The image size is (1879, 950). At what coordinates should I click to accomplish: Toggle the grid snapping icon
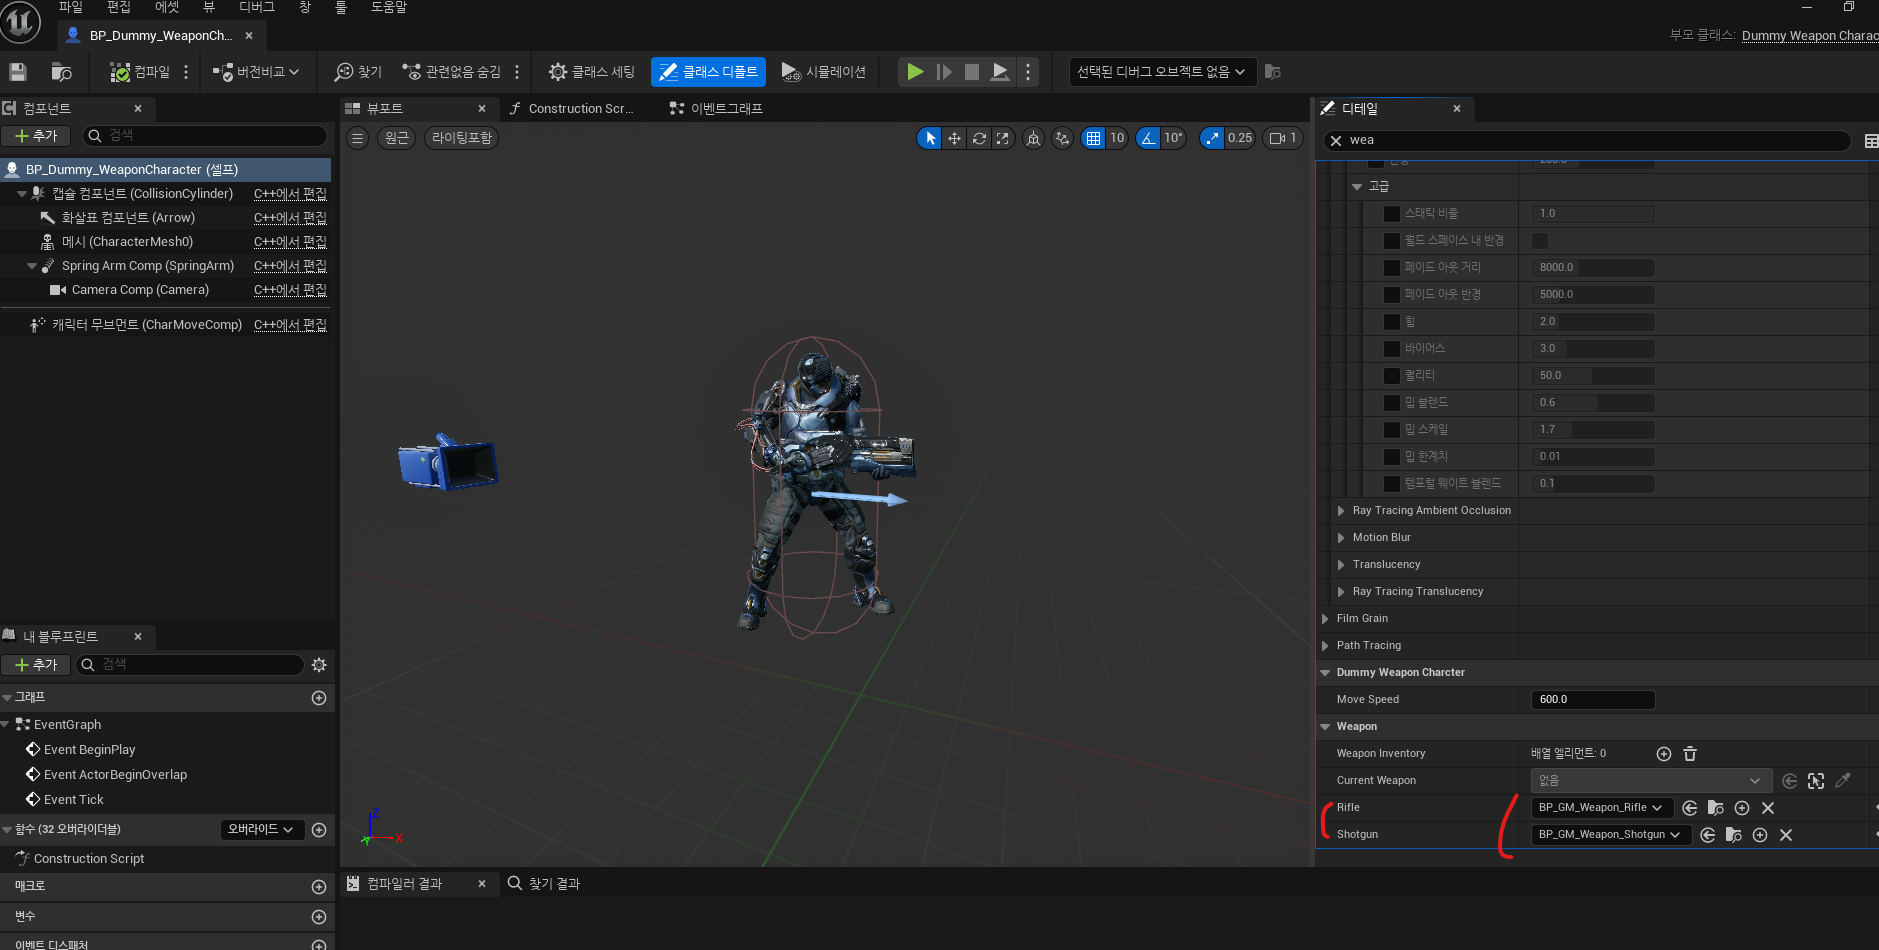point(1093,138)
